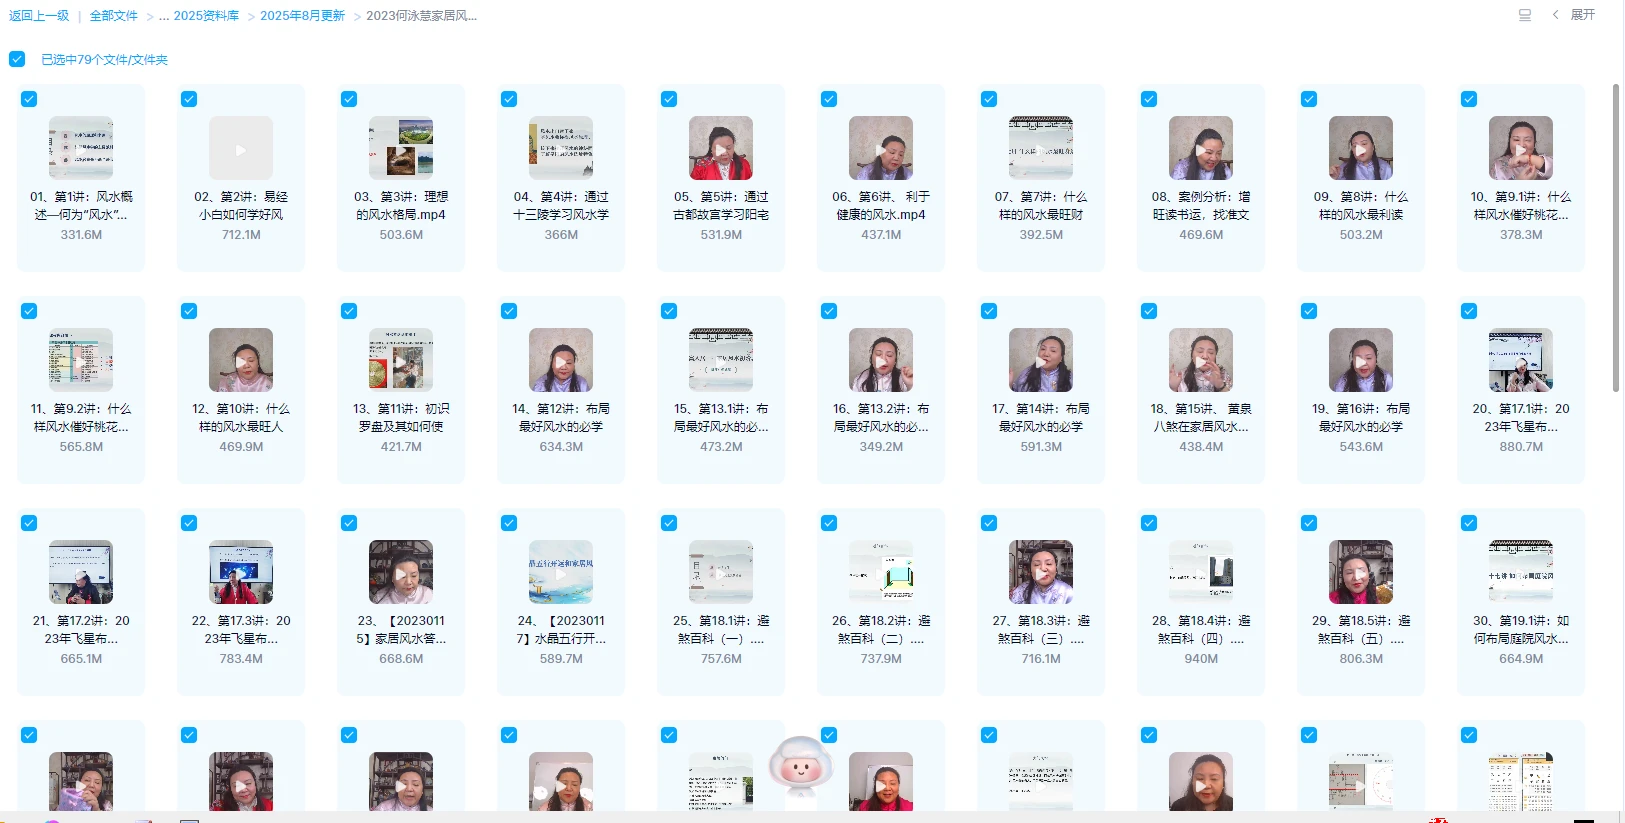Open video thumbnail 07 第7讲

tap(1041, 148)
